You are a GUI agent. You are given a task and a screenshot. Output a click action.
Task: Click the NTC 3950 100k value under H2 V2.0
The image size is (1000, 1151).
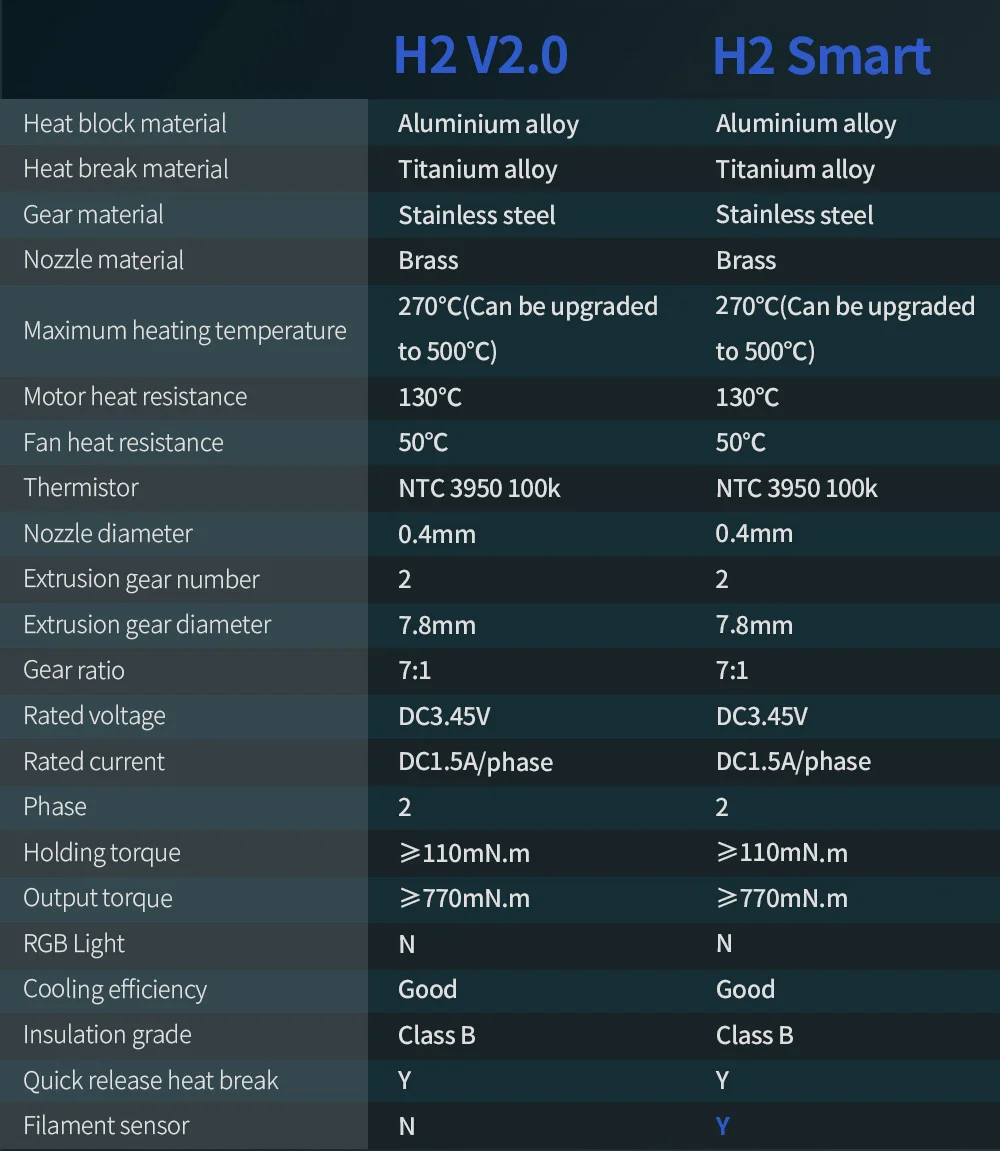(x=479, y=488)
